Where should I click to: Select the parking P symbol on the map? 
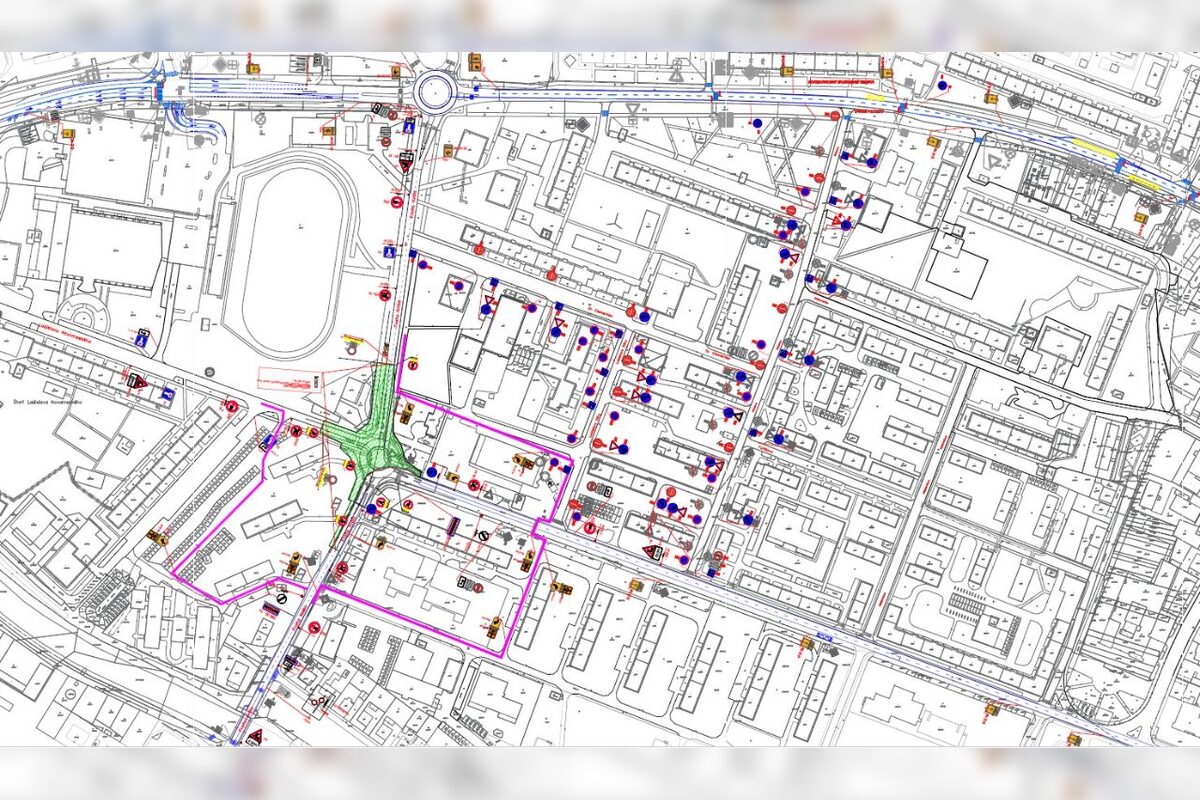(519, 500)
